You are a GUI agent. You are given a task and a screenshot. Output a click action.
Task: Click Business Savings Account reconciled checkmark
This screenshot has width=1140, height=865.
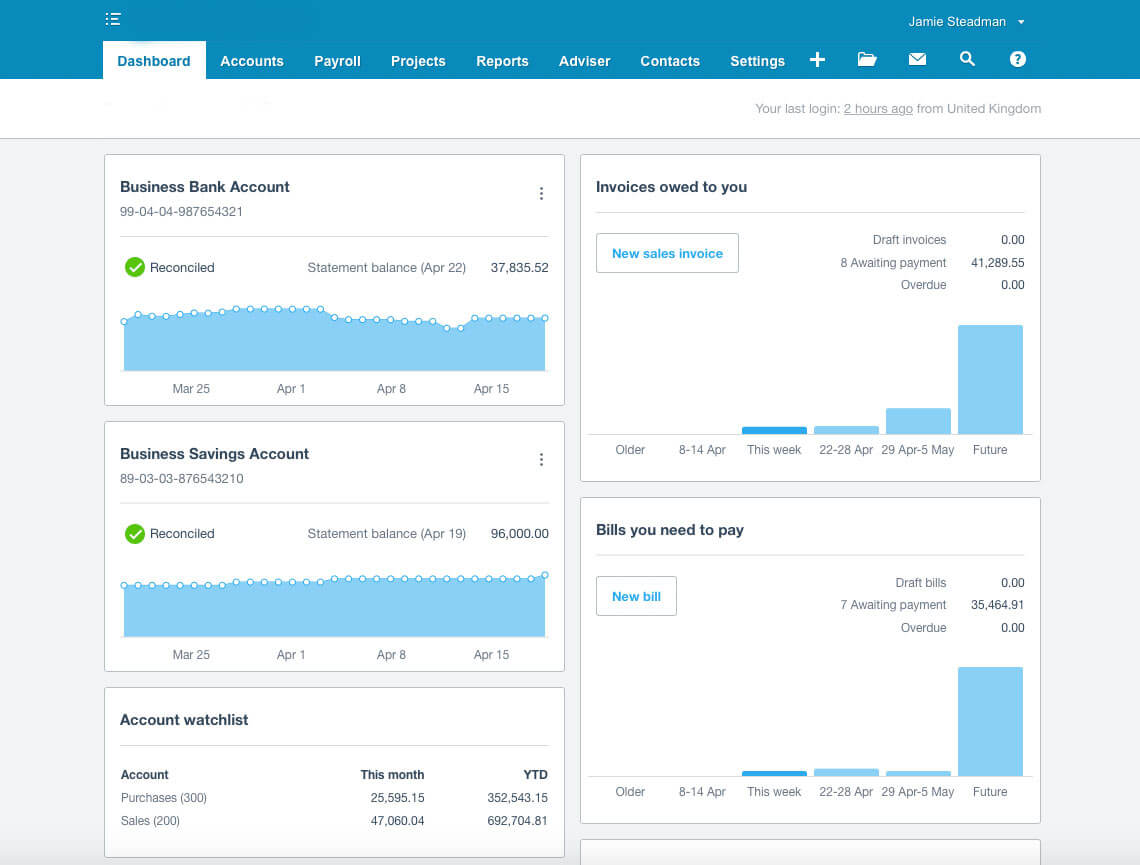(x=135, y=534)
